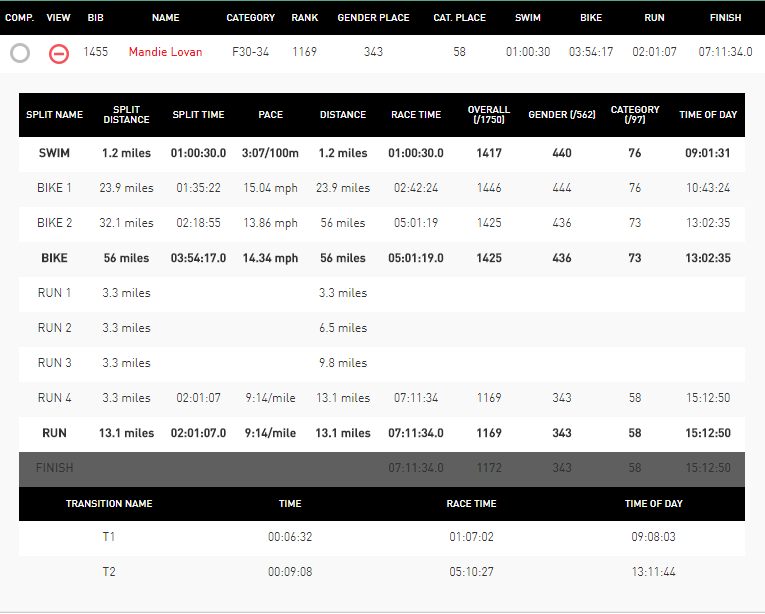The width and height of the screenshot is (765, 614).
Task: Select the RUN 4 row label
Action: 54,398
